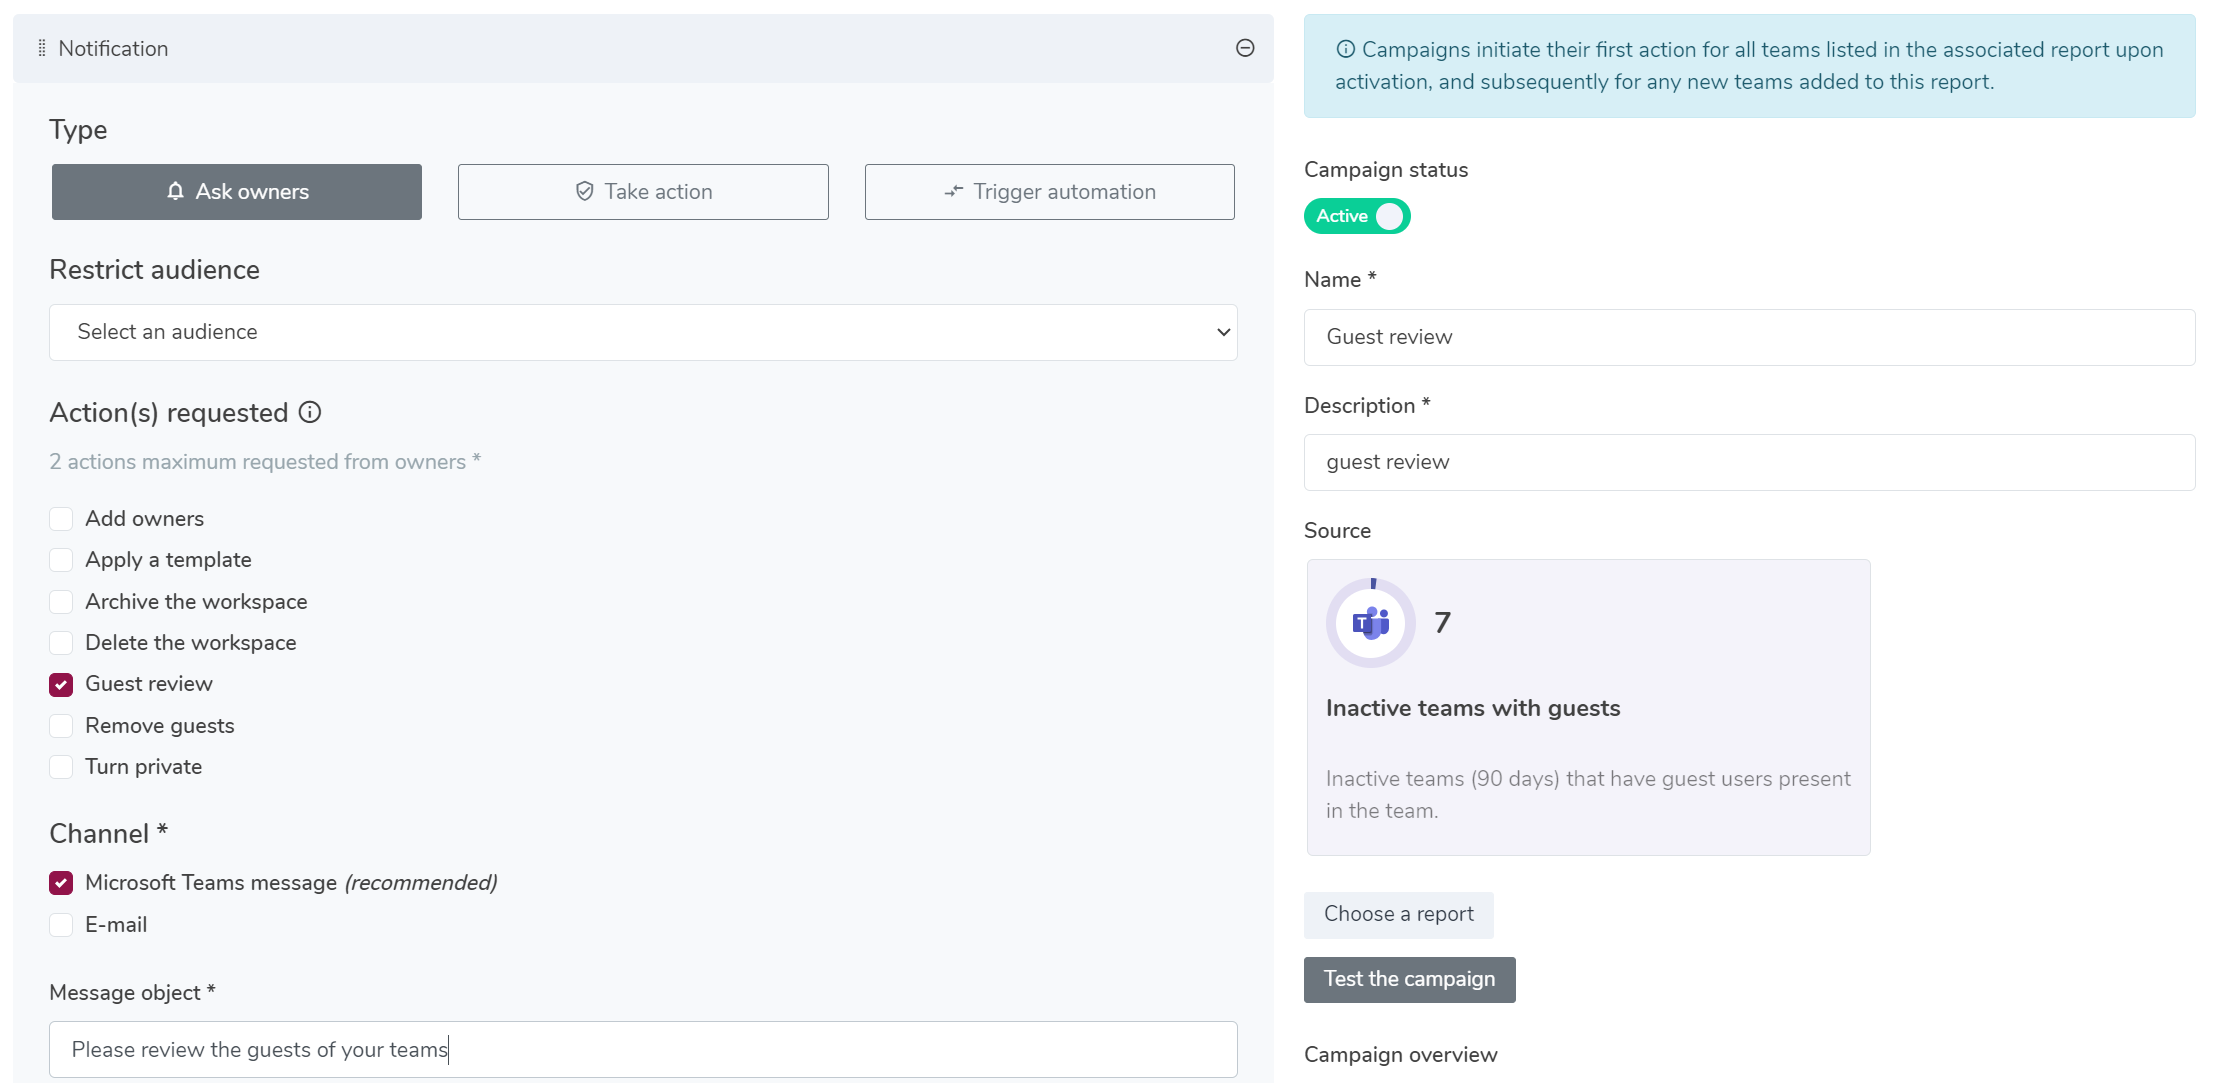Open the Inactive teams with guests card

pyautogui.click(x=1588, y=707)
